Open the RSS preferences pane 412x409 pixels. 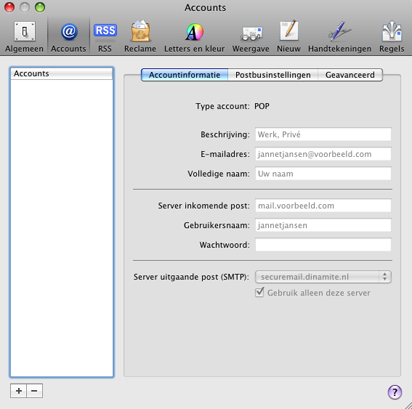pyautogui.click(x=105, y=37)
